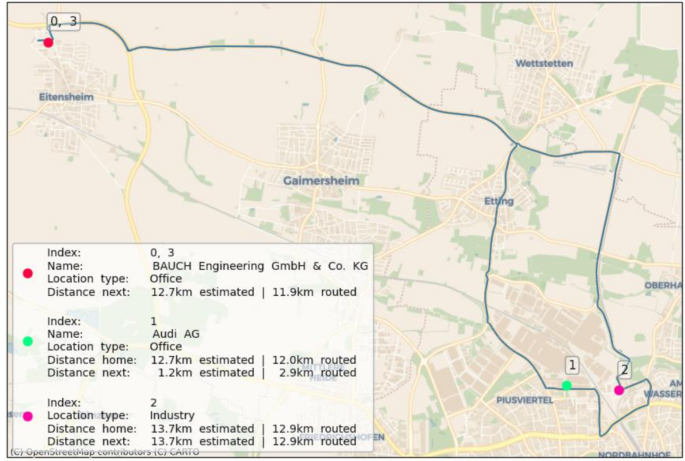
Task: Click the OpenStreetMap contributors attribution text
Action: click(104, 452)
